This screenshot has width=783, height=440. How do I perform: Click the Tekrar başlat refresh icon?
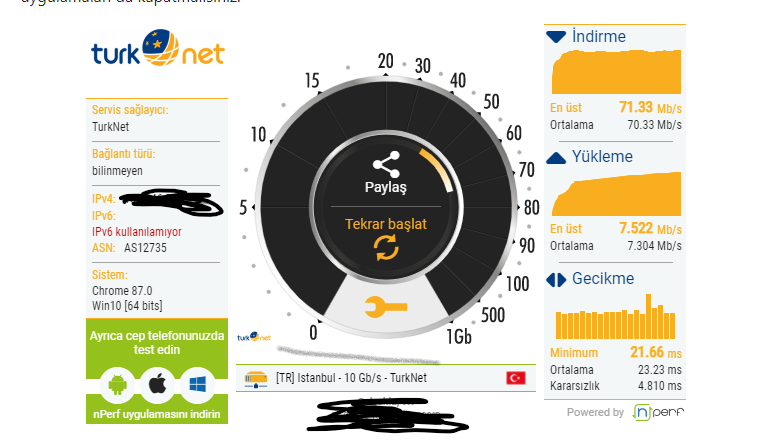pos(386,248)
